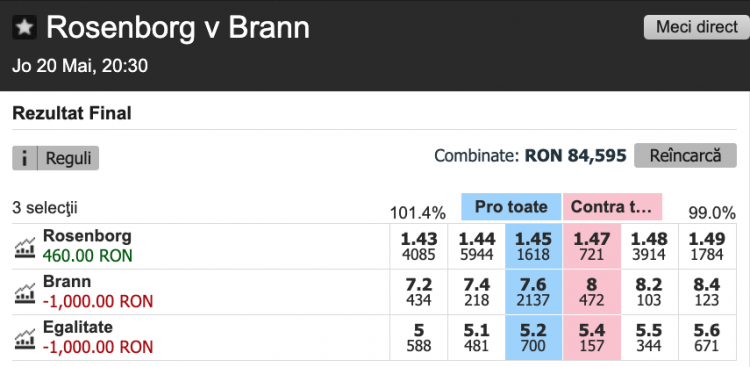Select the Contra toate header
750x367 pixels.
coord(612,207)
